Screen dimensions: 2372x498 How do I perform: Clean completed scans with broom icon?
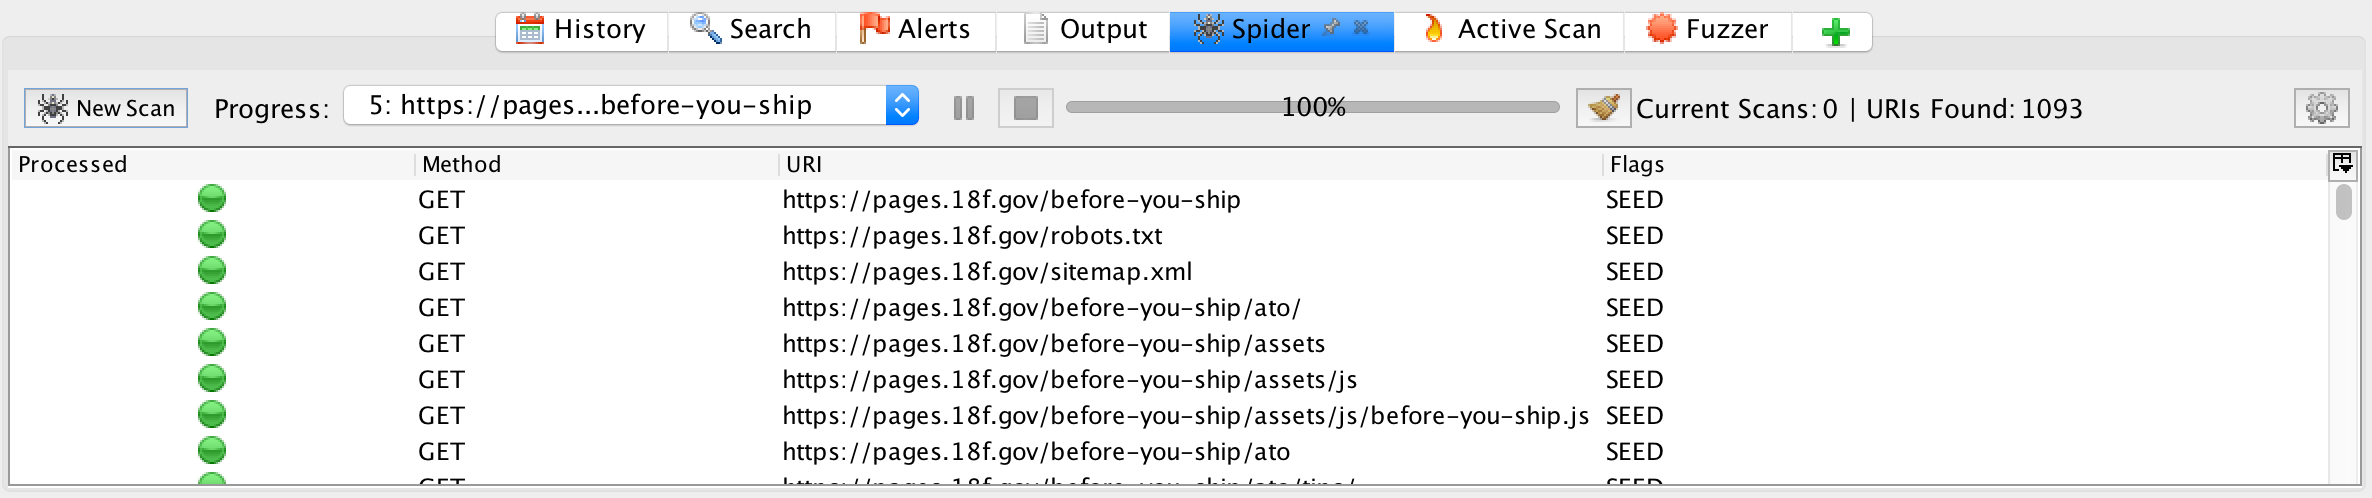pyautogui.click(x=1603, y=108)
